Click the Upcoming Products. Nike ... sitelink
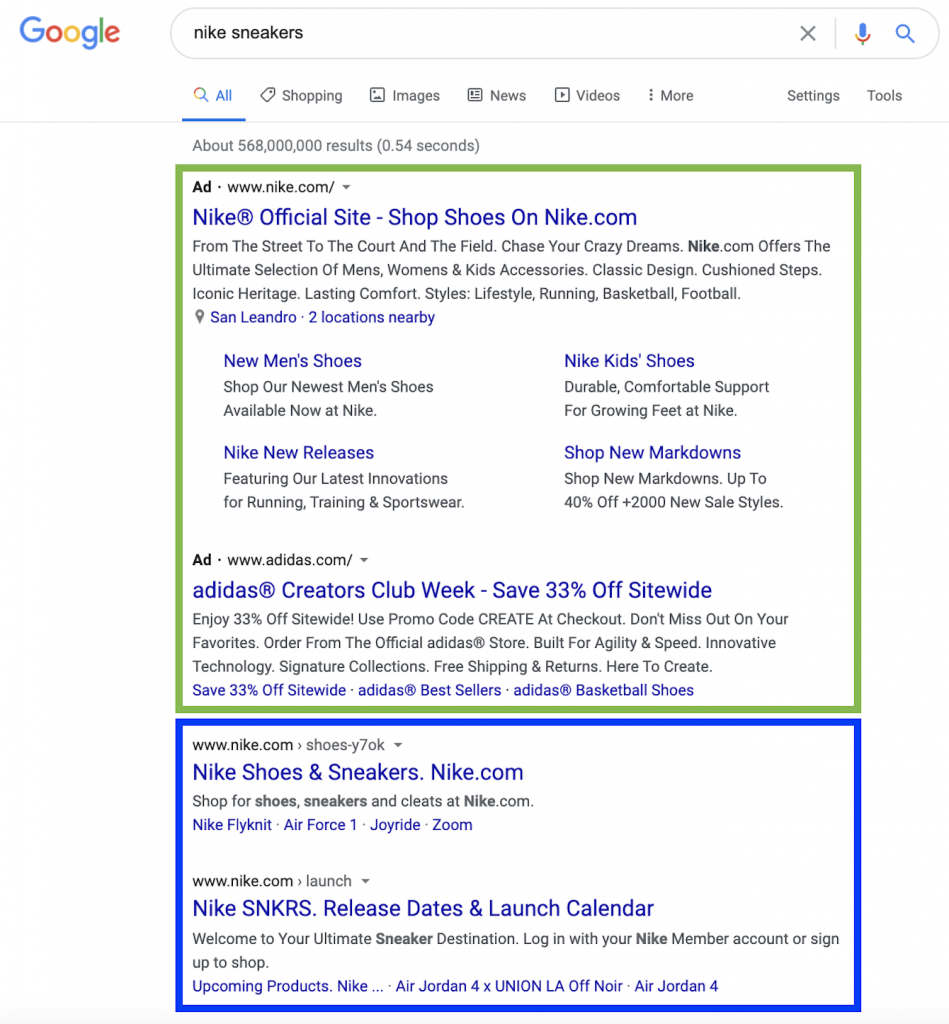 click(288, 986)
